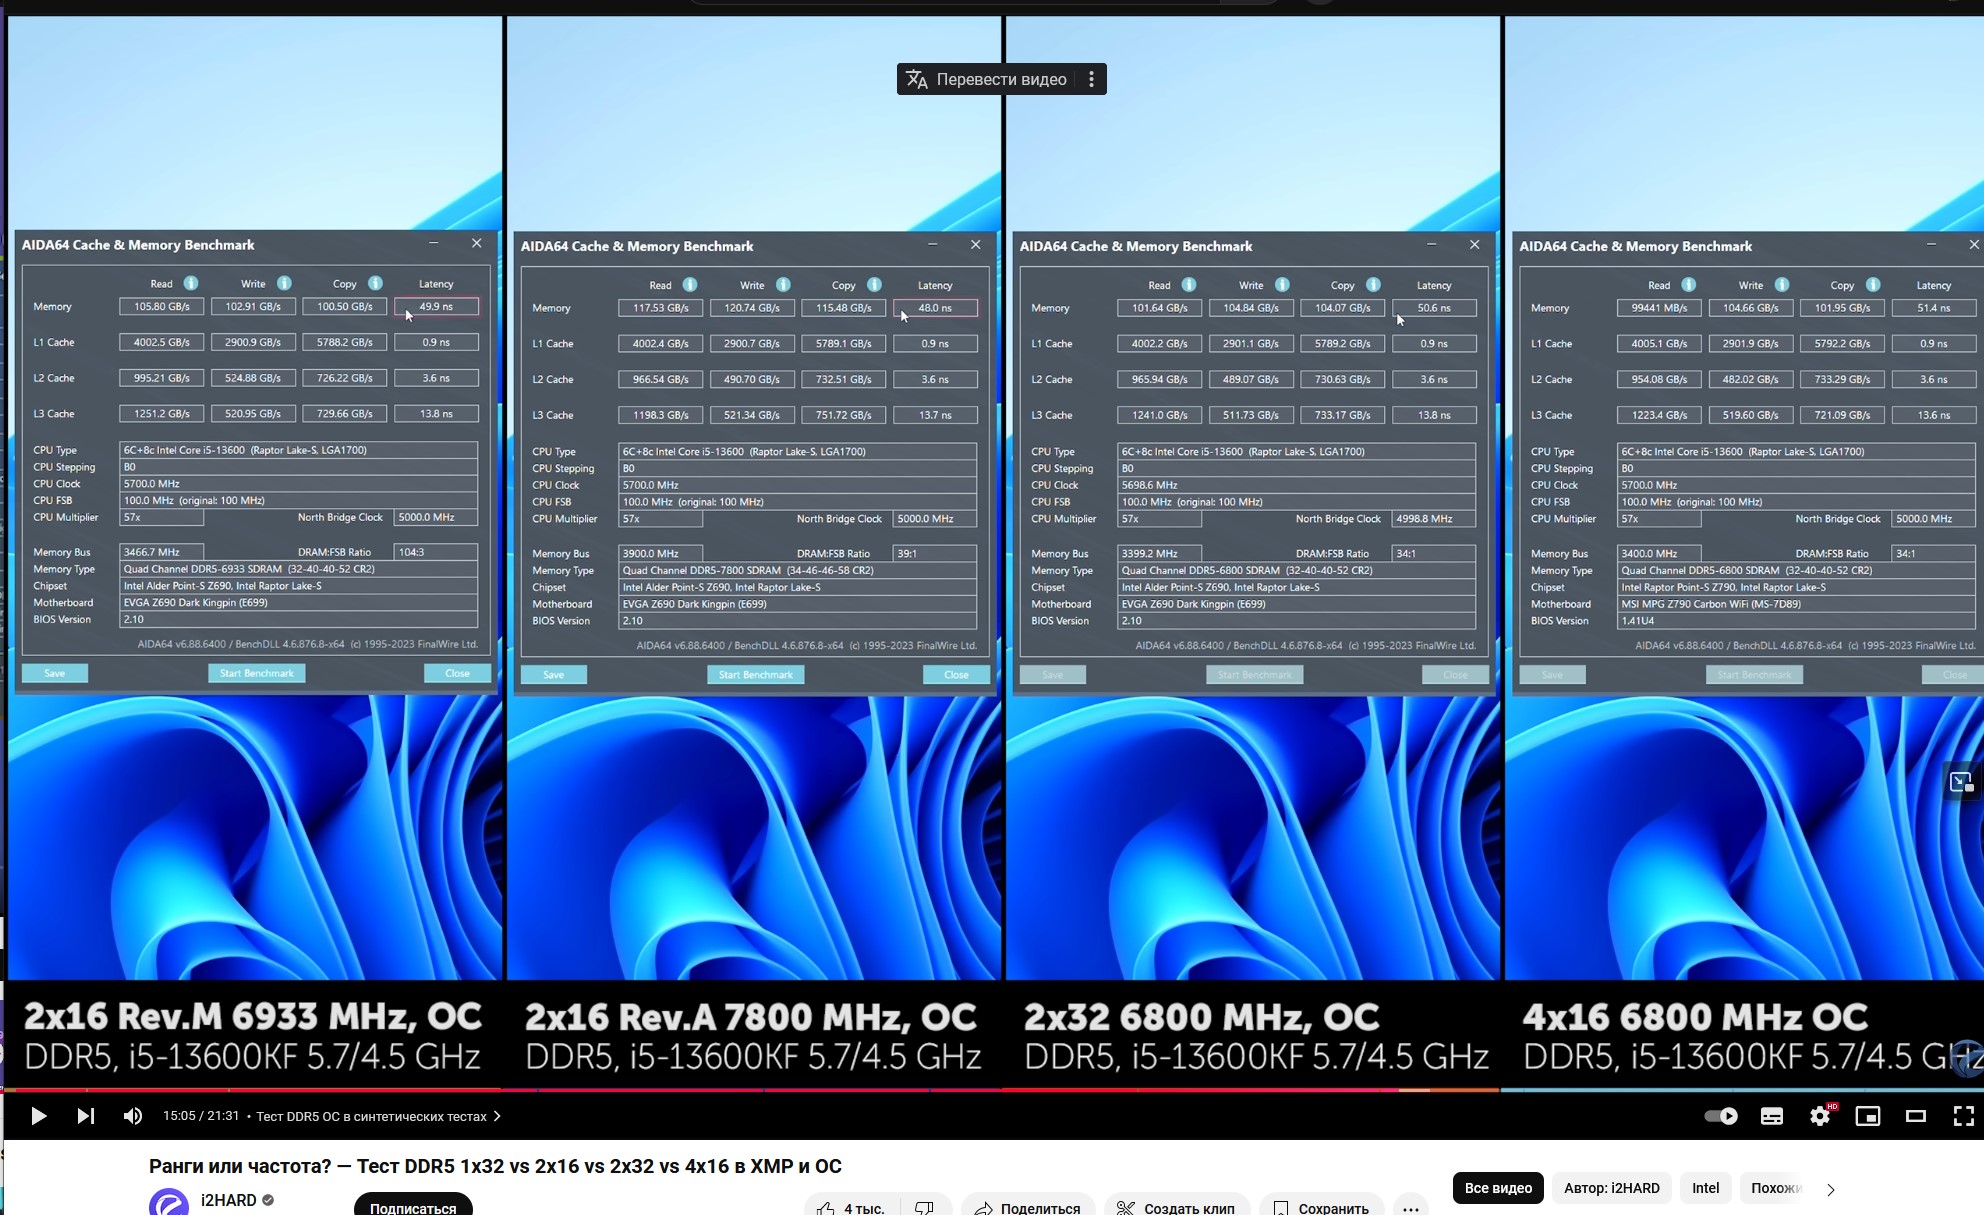Enter fullscreen mode
Image resolution: width=1984 pixels, height=1215 pixels.
1963,1116
